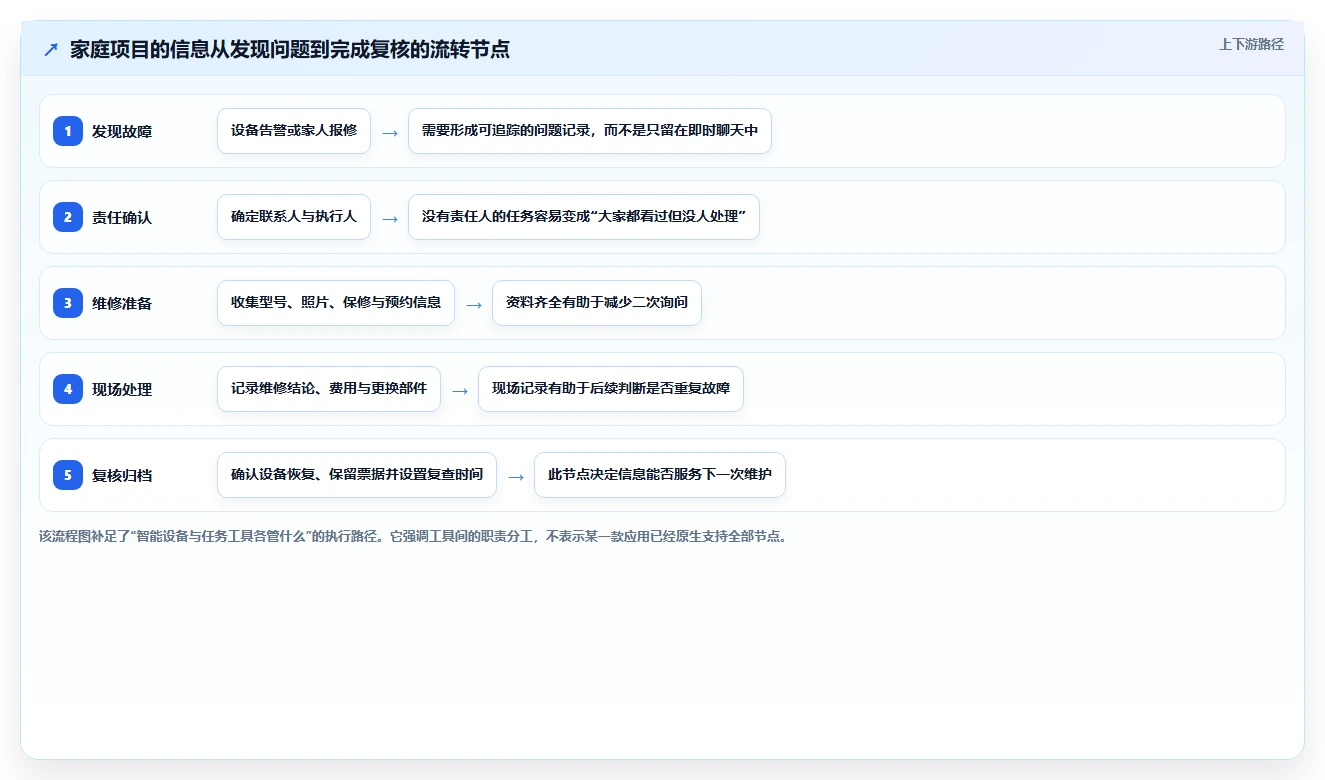Click the 资料齐全有助于减少二次询问 box
1325x780 pixels.
point(597,303)
